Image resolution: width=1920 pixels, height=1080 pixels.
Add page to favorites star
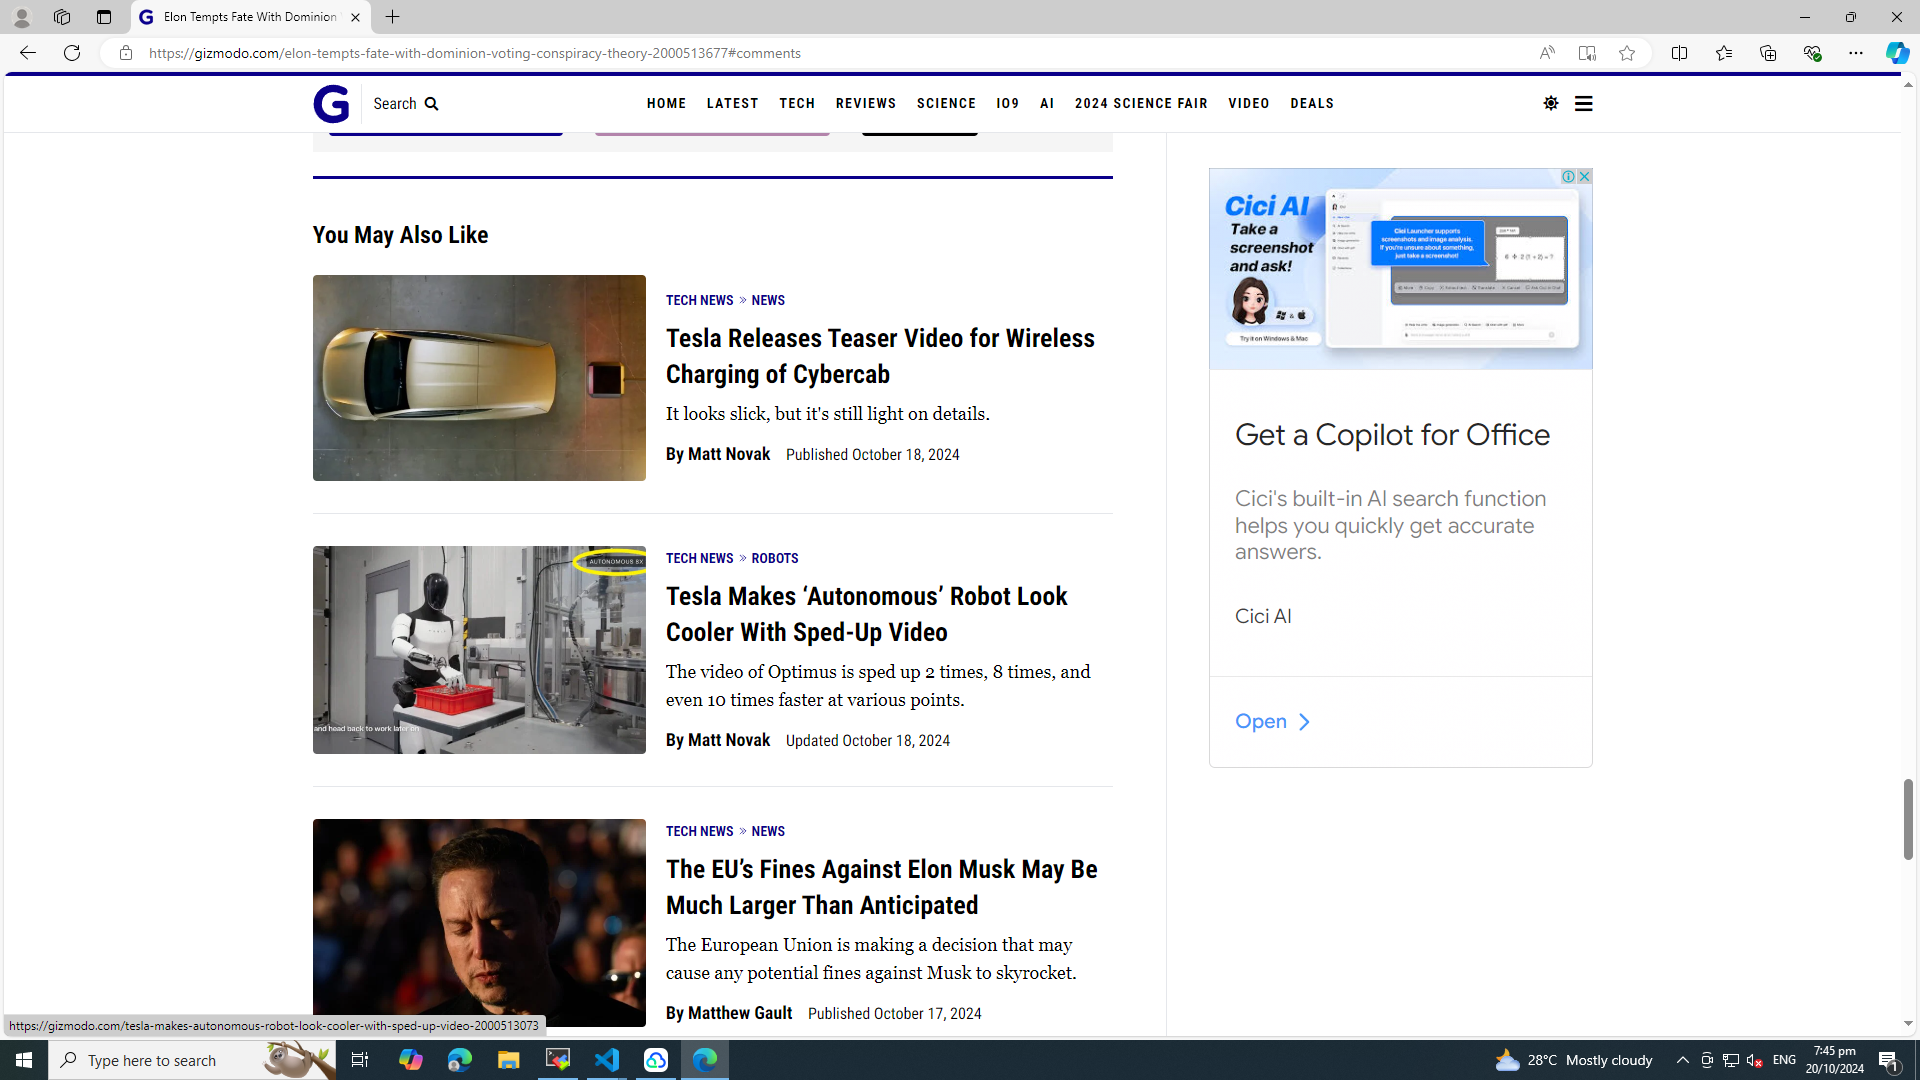click(x=1627, y=53)
